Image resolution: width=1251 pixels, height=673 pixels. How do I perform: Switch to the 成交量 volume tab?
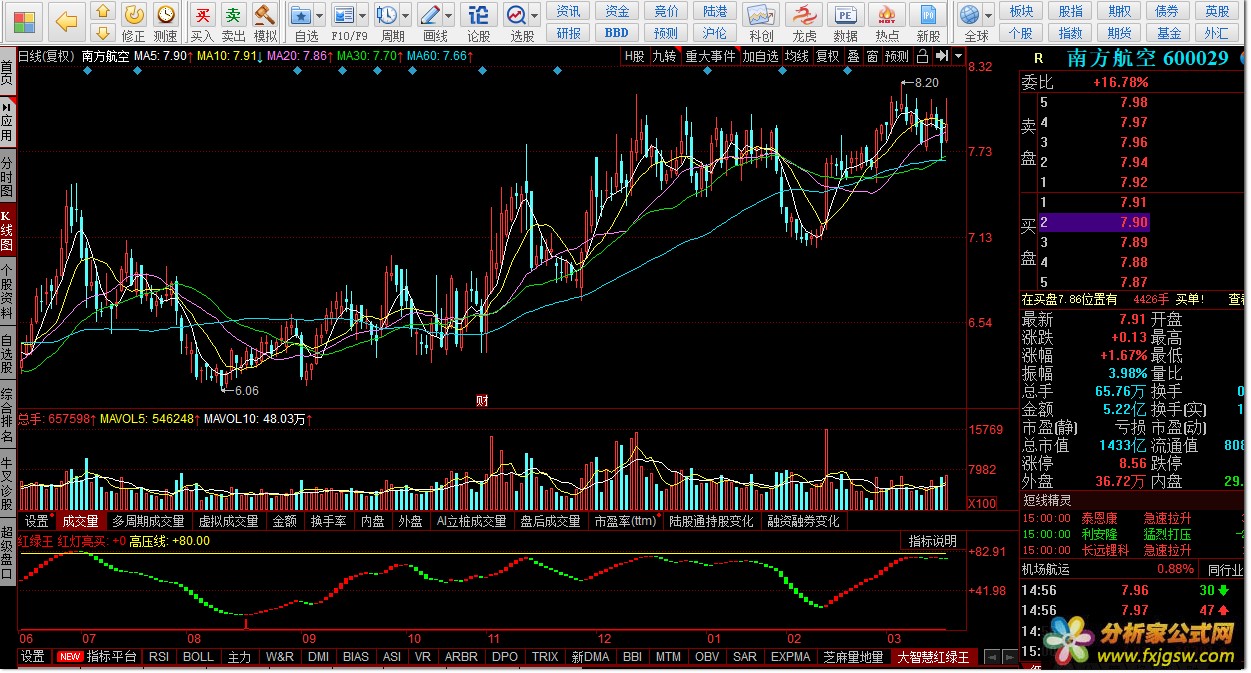(x=80, y=521)
